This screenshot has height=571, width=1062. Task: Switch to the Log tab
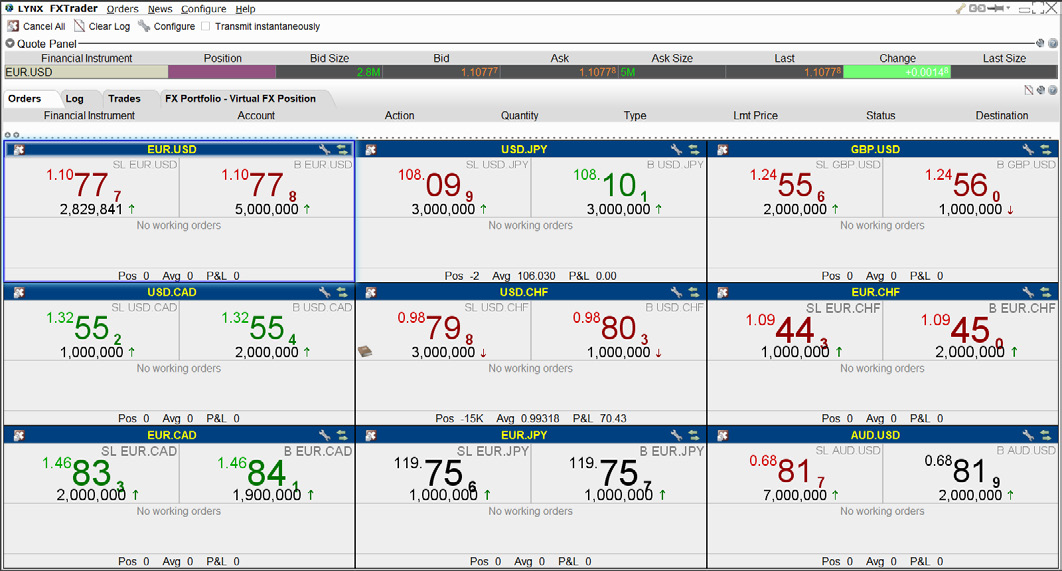[75, 98]
